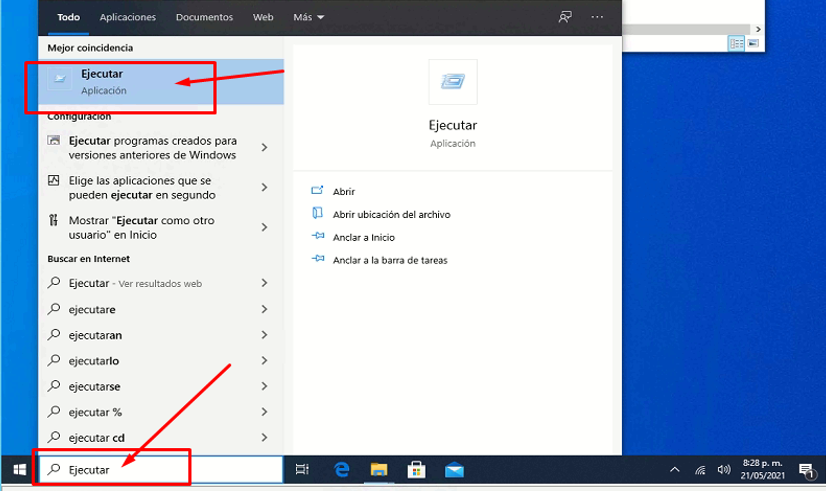Switch to the Aplicaciones tab

[x=128, y=17]
